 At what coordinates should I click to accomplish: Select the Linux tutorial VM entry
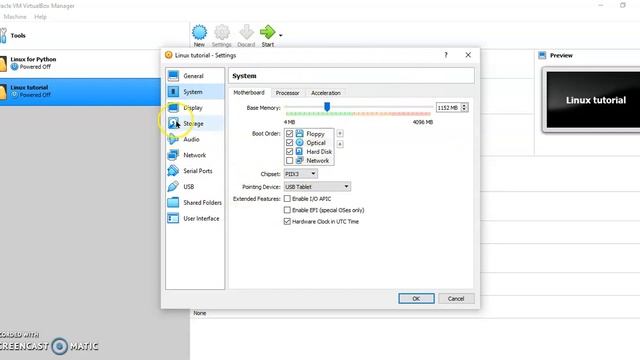(80, 92)
